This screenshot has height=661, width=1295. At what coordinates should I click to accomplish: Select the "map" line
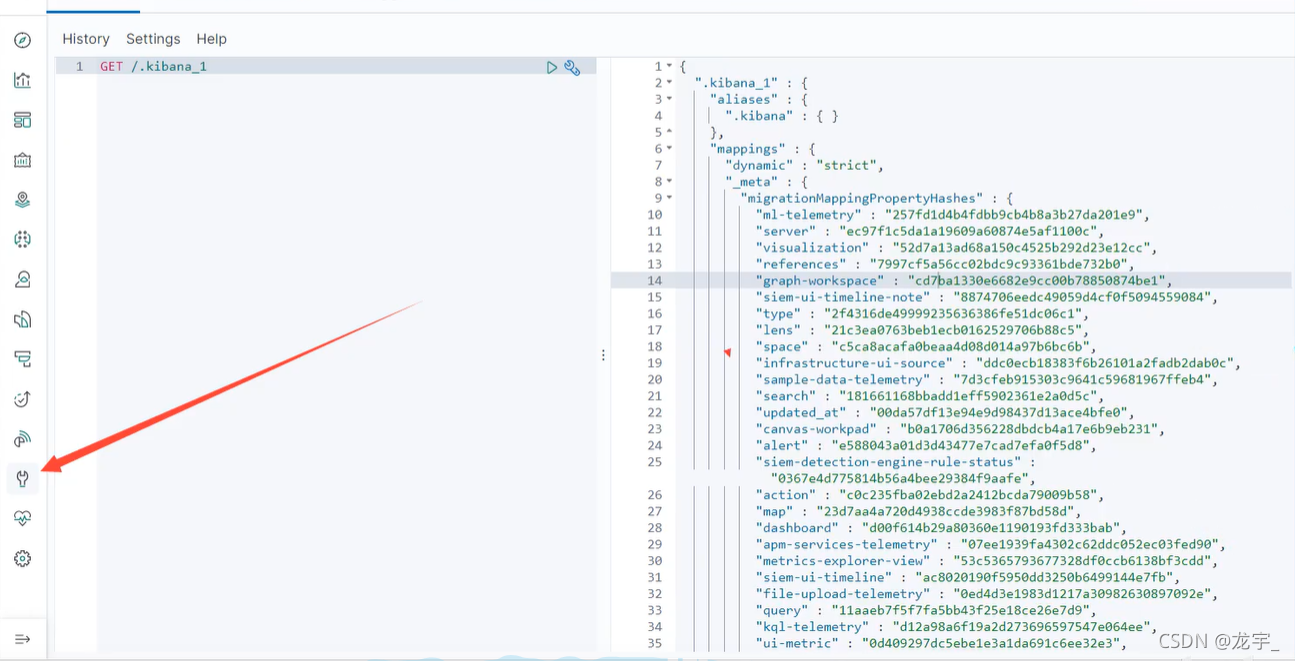919,511
